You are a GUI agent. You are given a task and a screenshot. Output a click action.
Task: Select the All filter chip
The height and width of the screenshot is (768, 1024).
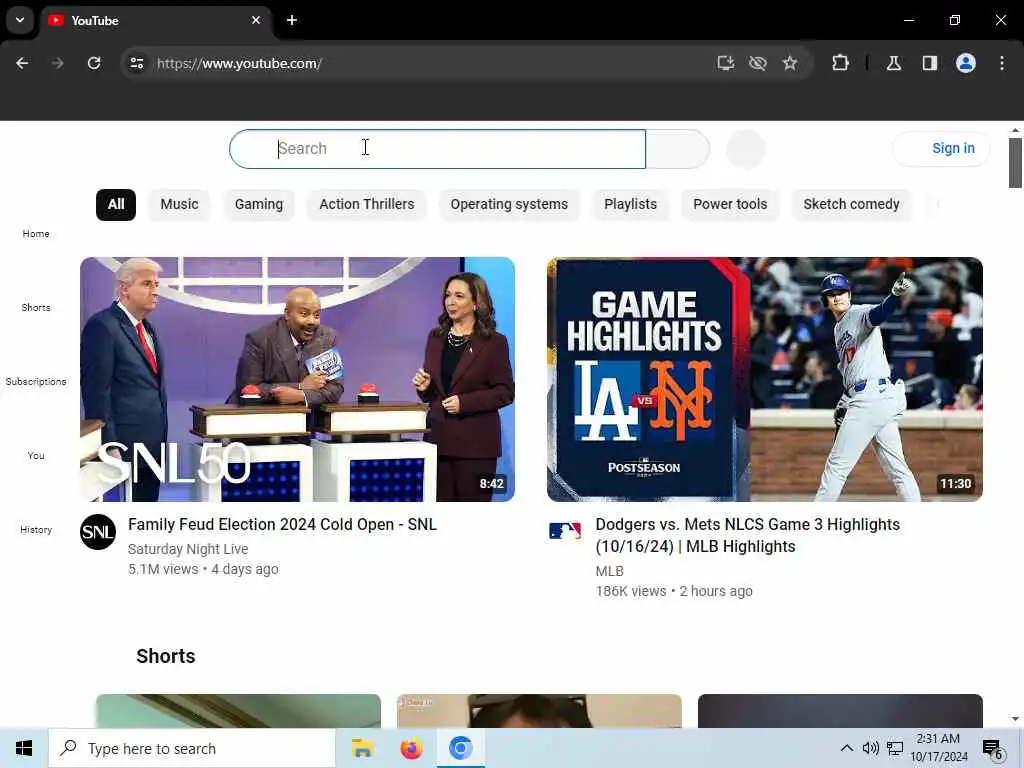click(116, 204)
